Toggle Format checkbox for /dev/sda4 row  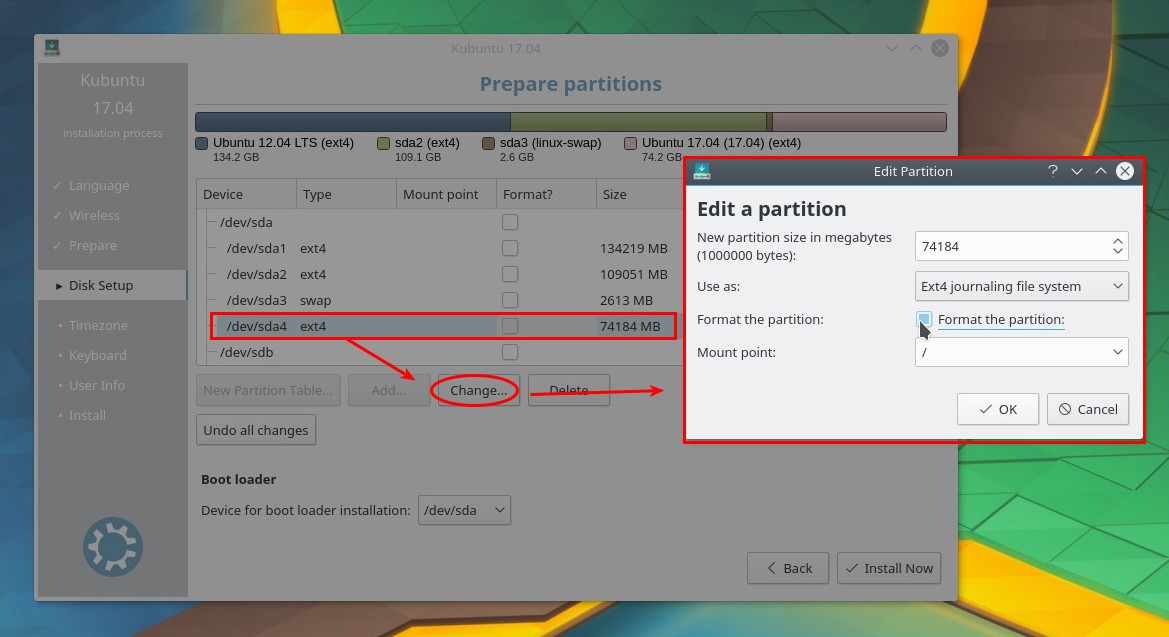click(x=510, y=326)
